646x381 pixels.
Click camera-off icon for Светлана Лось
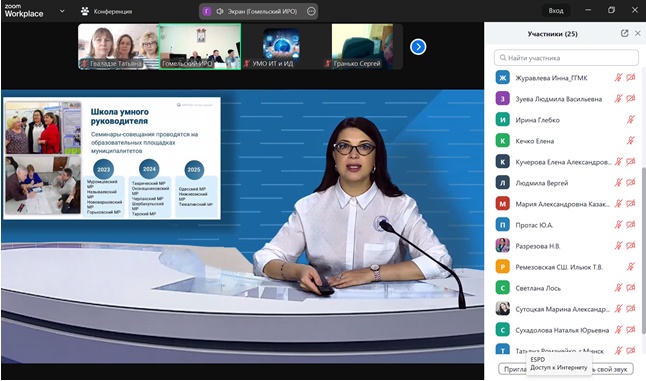point(630,288)
